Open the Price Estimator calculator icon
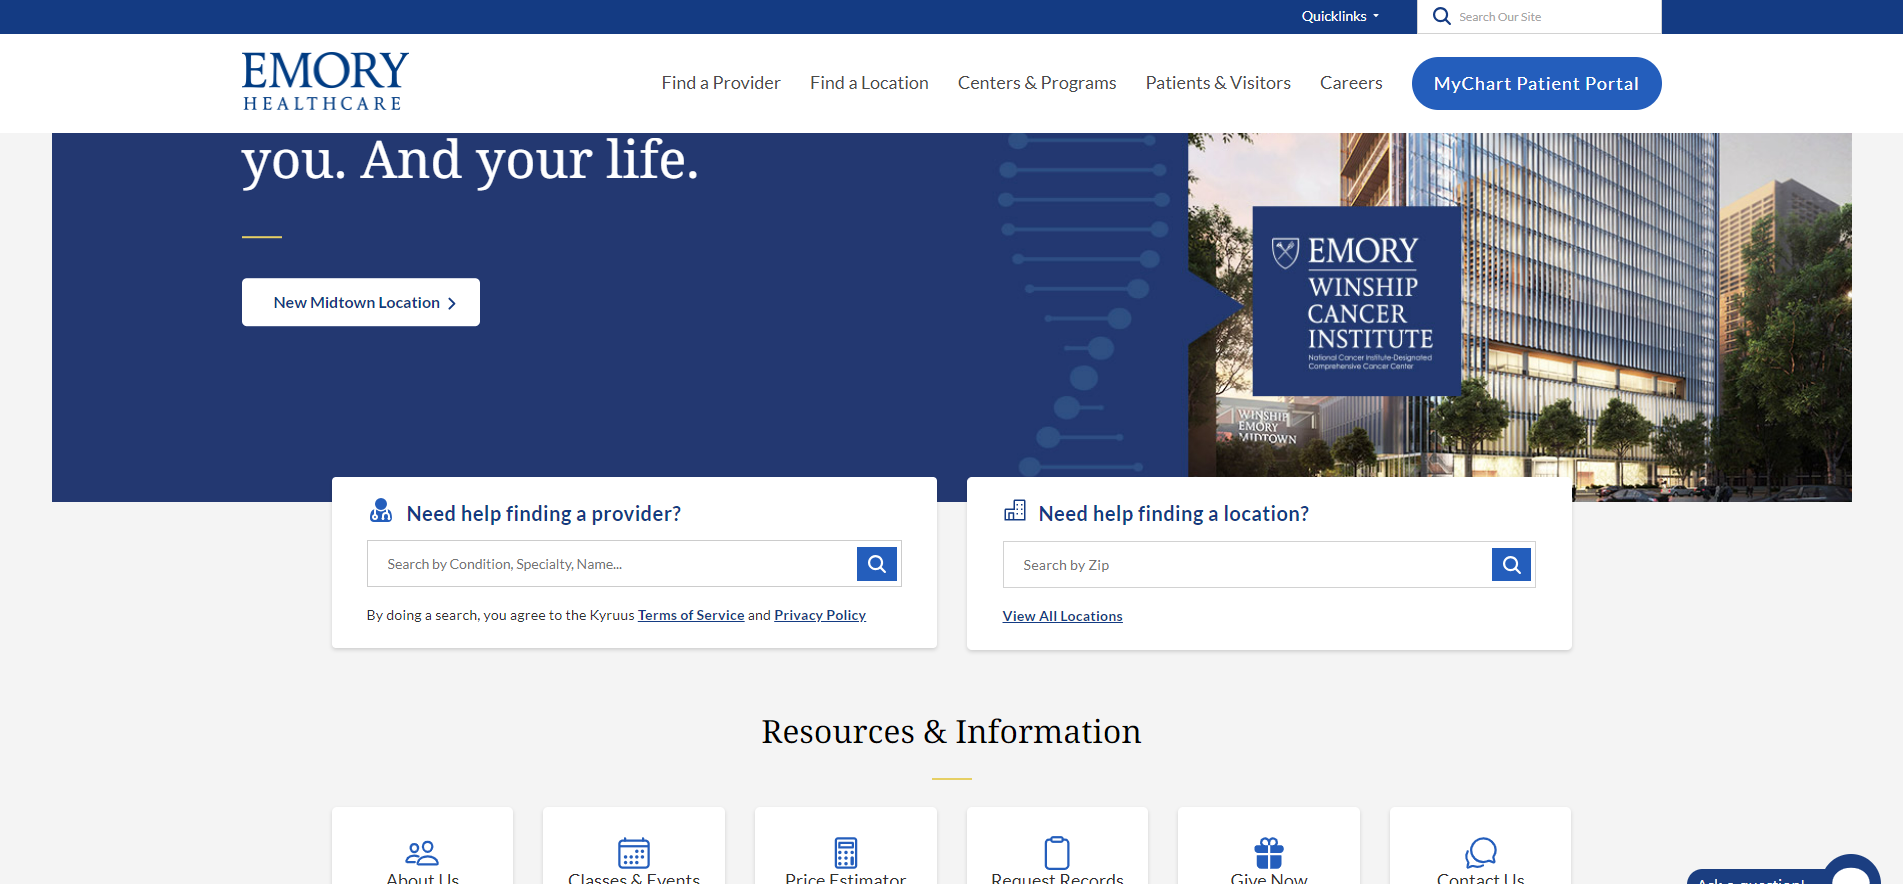Image resolution: width=1903 pixels, height=884 pixels. point(845,853)
